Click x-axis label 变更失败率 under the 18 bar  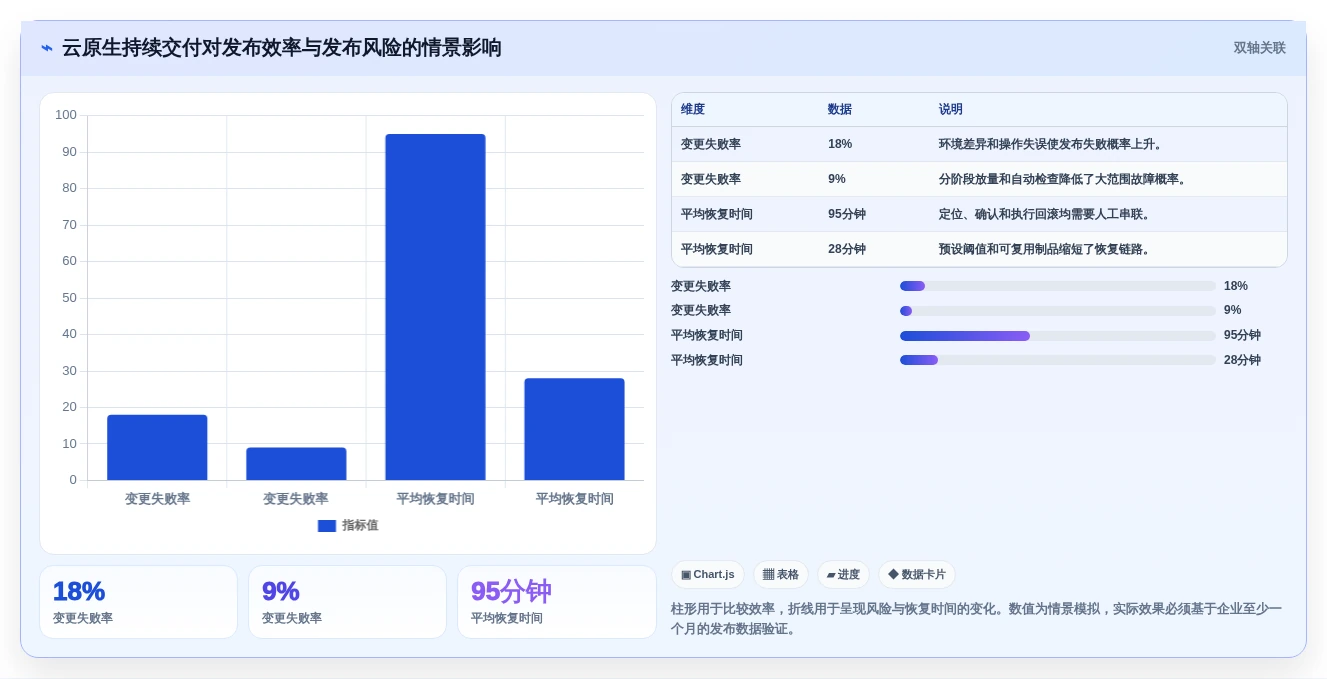pos(157,499)
